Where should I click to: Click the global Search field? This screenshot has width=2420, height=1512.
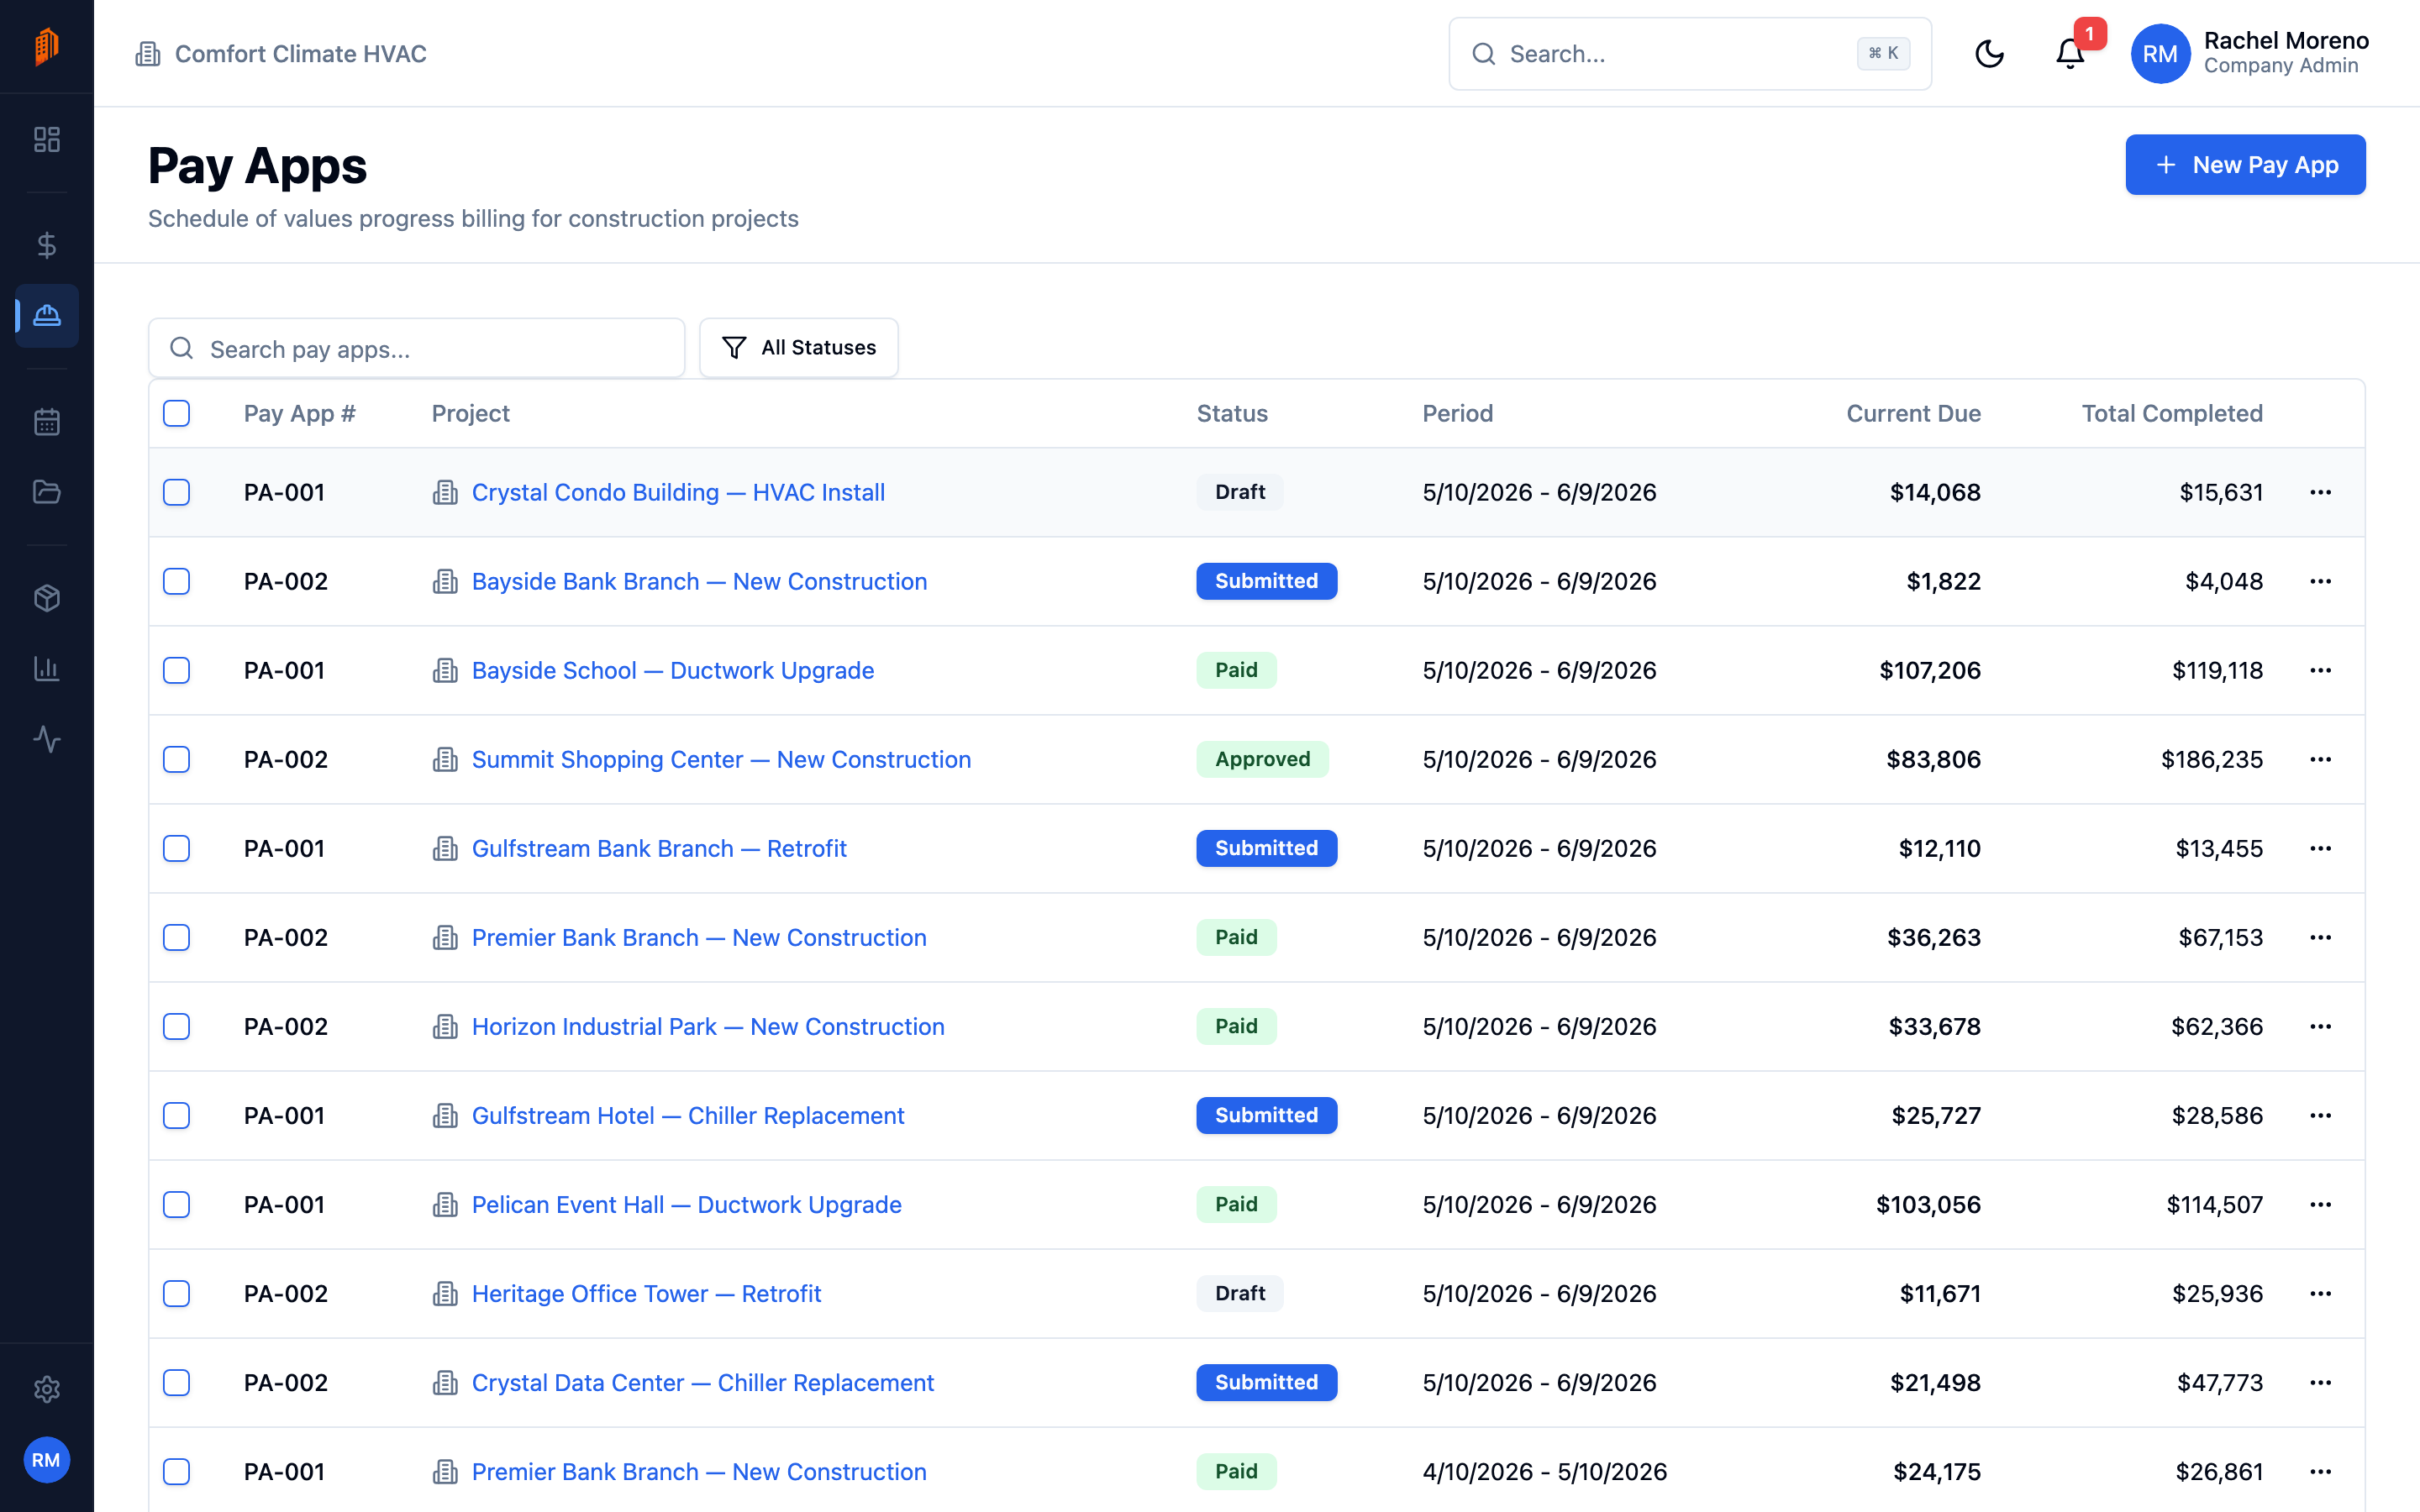[1690, 54]
